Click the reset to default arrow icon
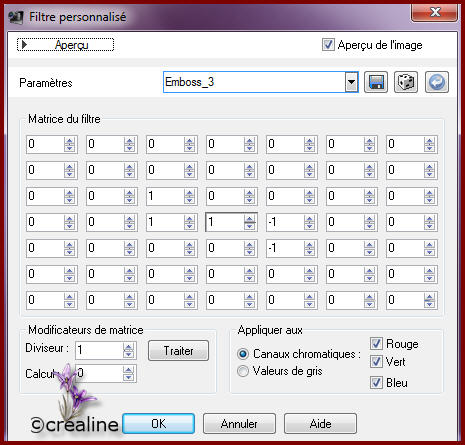Screen dimensions: 465x445 (x=437, y=82)
